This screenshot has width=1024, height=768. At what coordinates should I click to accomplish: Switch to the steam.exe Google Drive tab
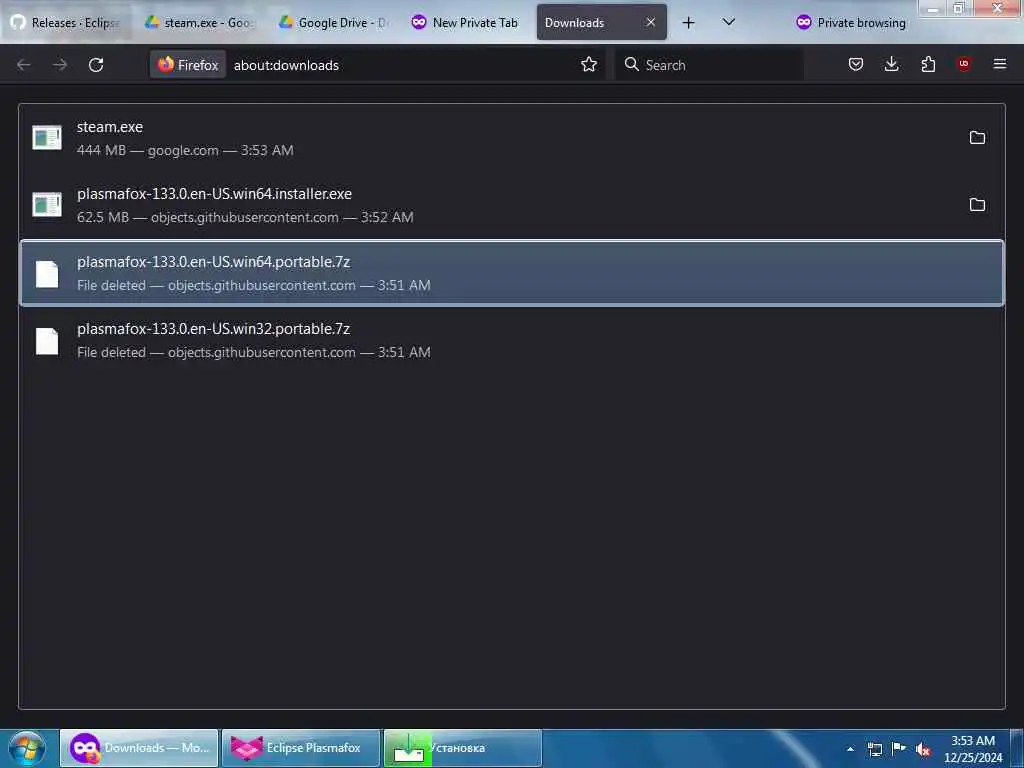tap(200, 23)
